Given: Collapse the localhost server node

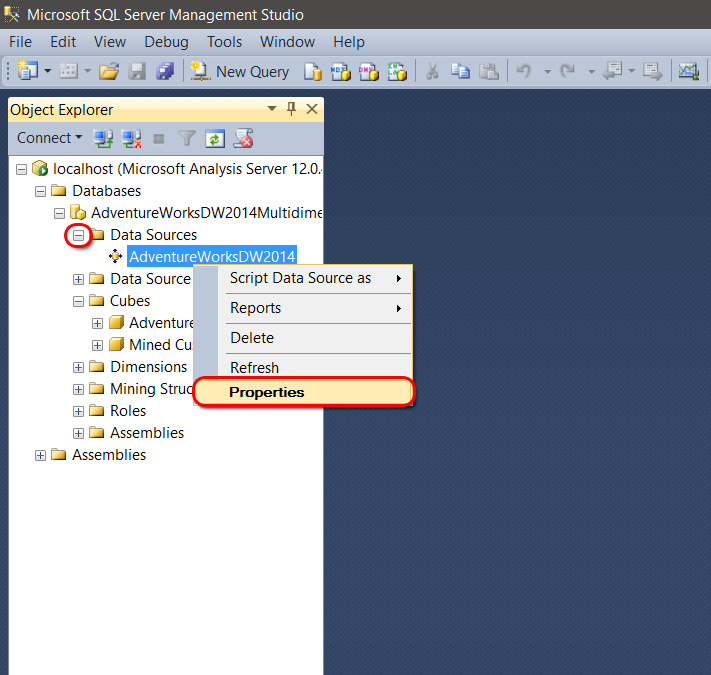Looking at the screenshot, I should pyautogui.click(x=21, y=170).
